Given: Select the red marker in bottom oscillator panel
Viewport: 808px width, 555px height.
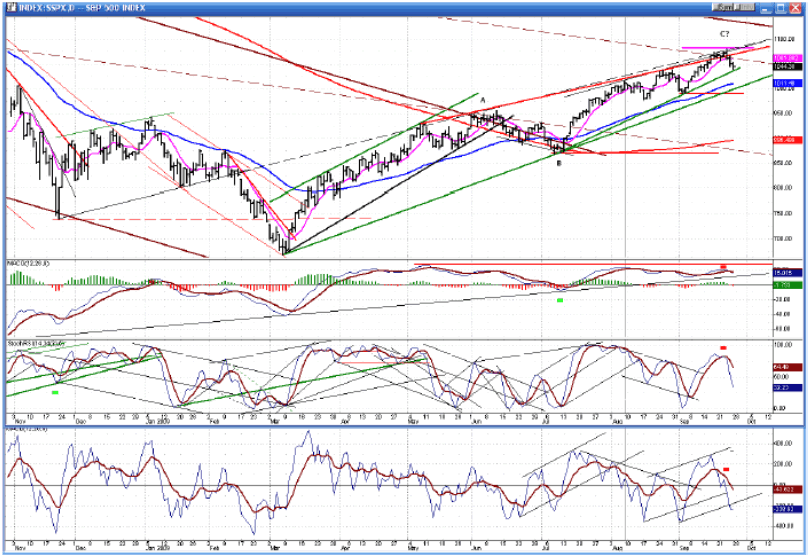Looking at the screenshot, I should click(x=726, y=469).
